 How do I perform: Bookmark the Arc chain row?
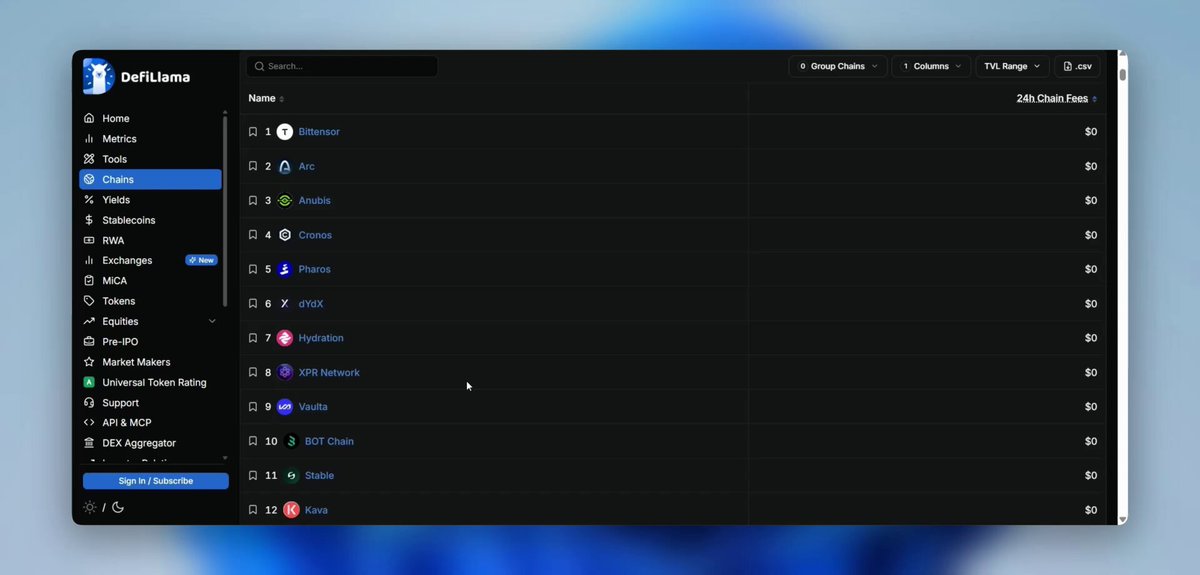pyautogui.click(x=253, y=166)
